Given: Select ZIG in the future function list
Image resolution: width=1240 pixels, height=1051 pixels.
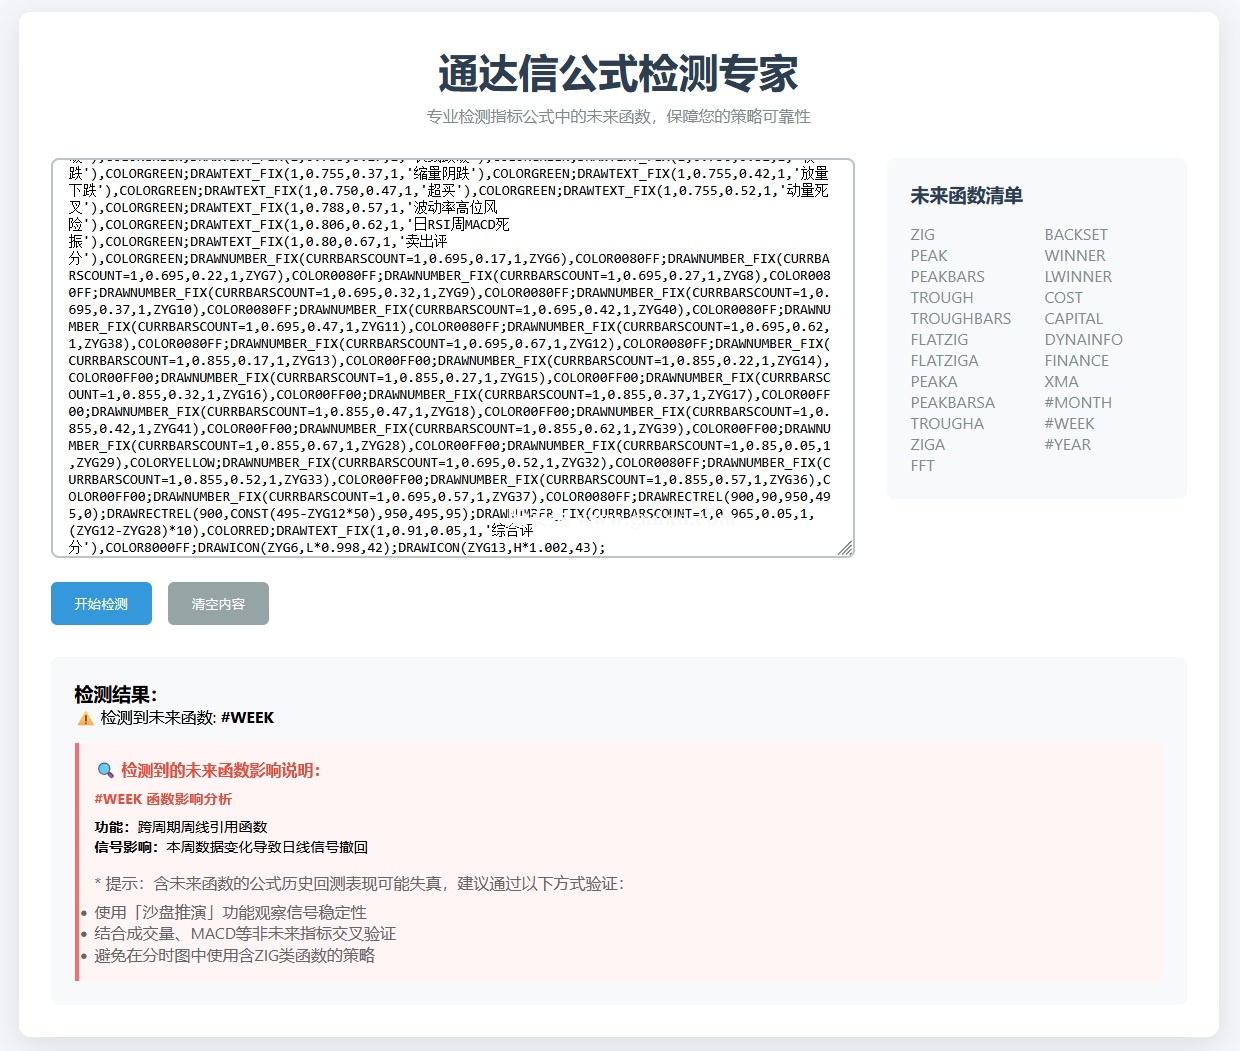Looking at the screenshot, I should (x=922, y=235).
